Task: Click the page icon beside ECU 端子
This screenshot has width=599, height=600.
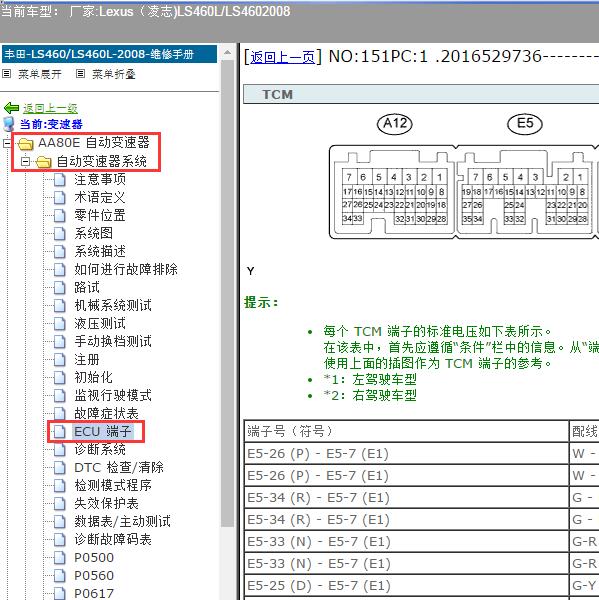Action: (x=60, y=432)
